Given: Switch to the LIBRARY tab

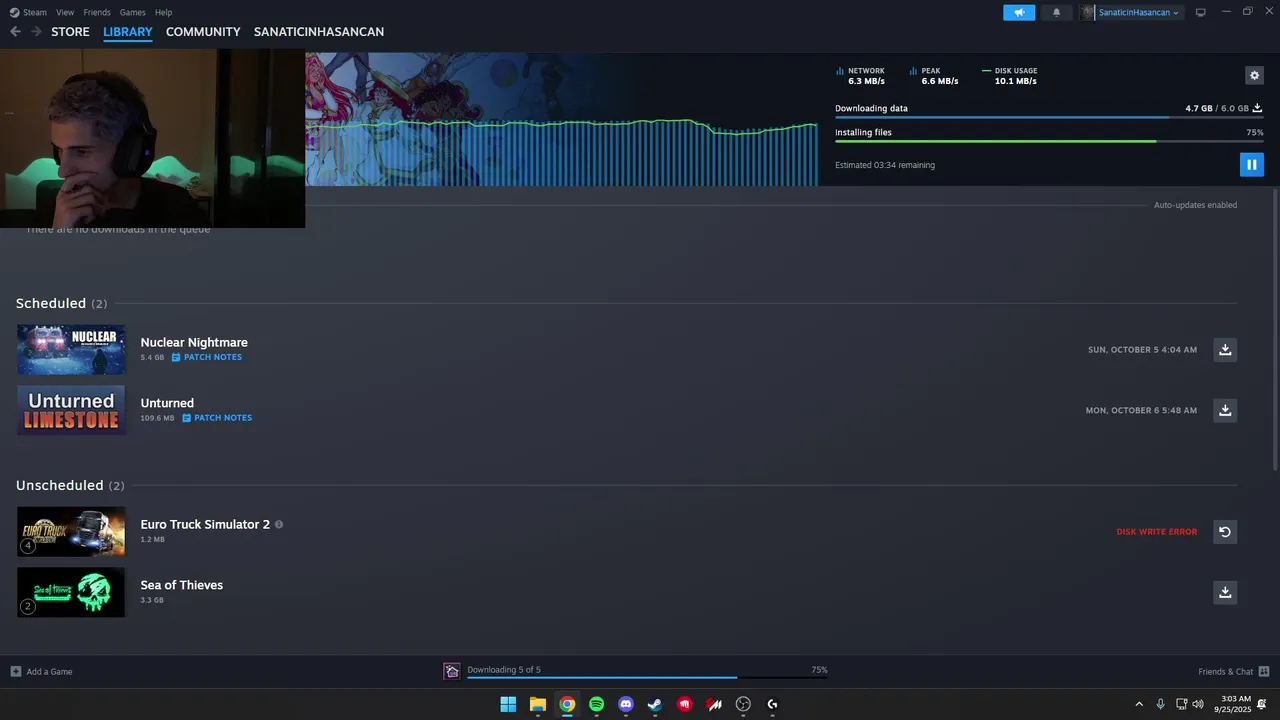Looking at the screenshot, I should 128,32.
